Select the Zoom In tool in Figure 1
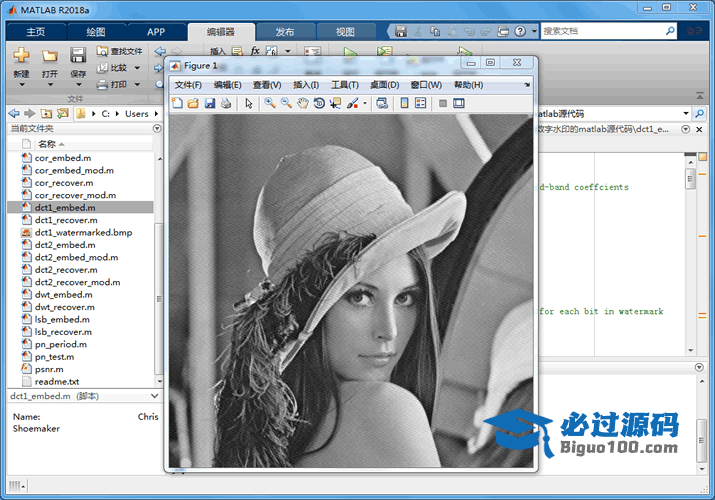Viewport: 715px width, 500px height. click(x=270, y=103)
